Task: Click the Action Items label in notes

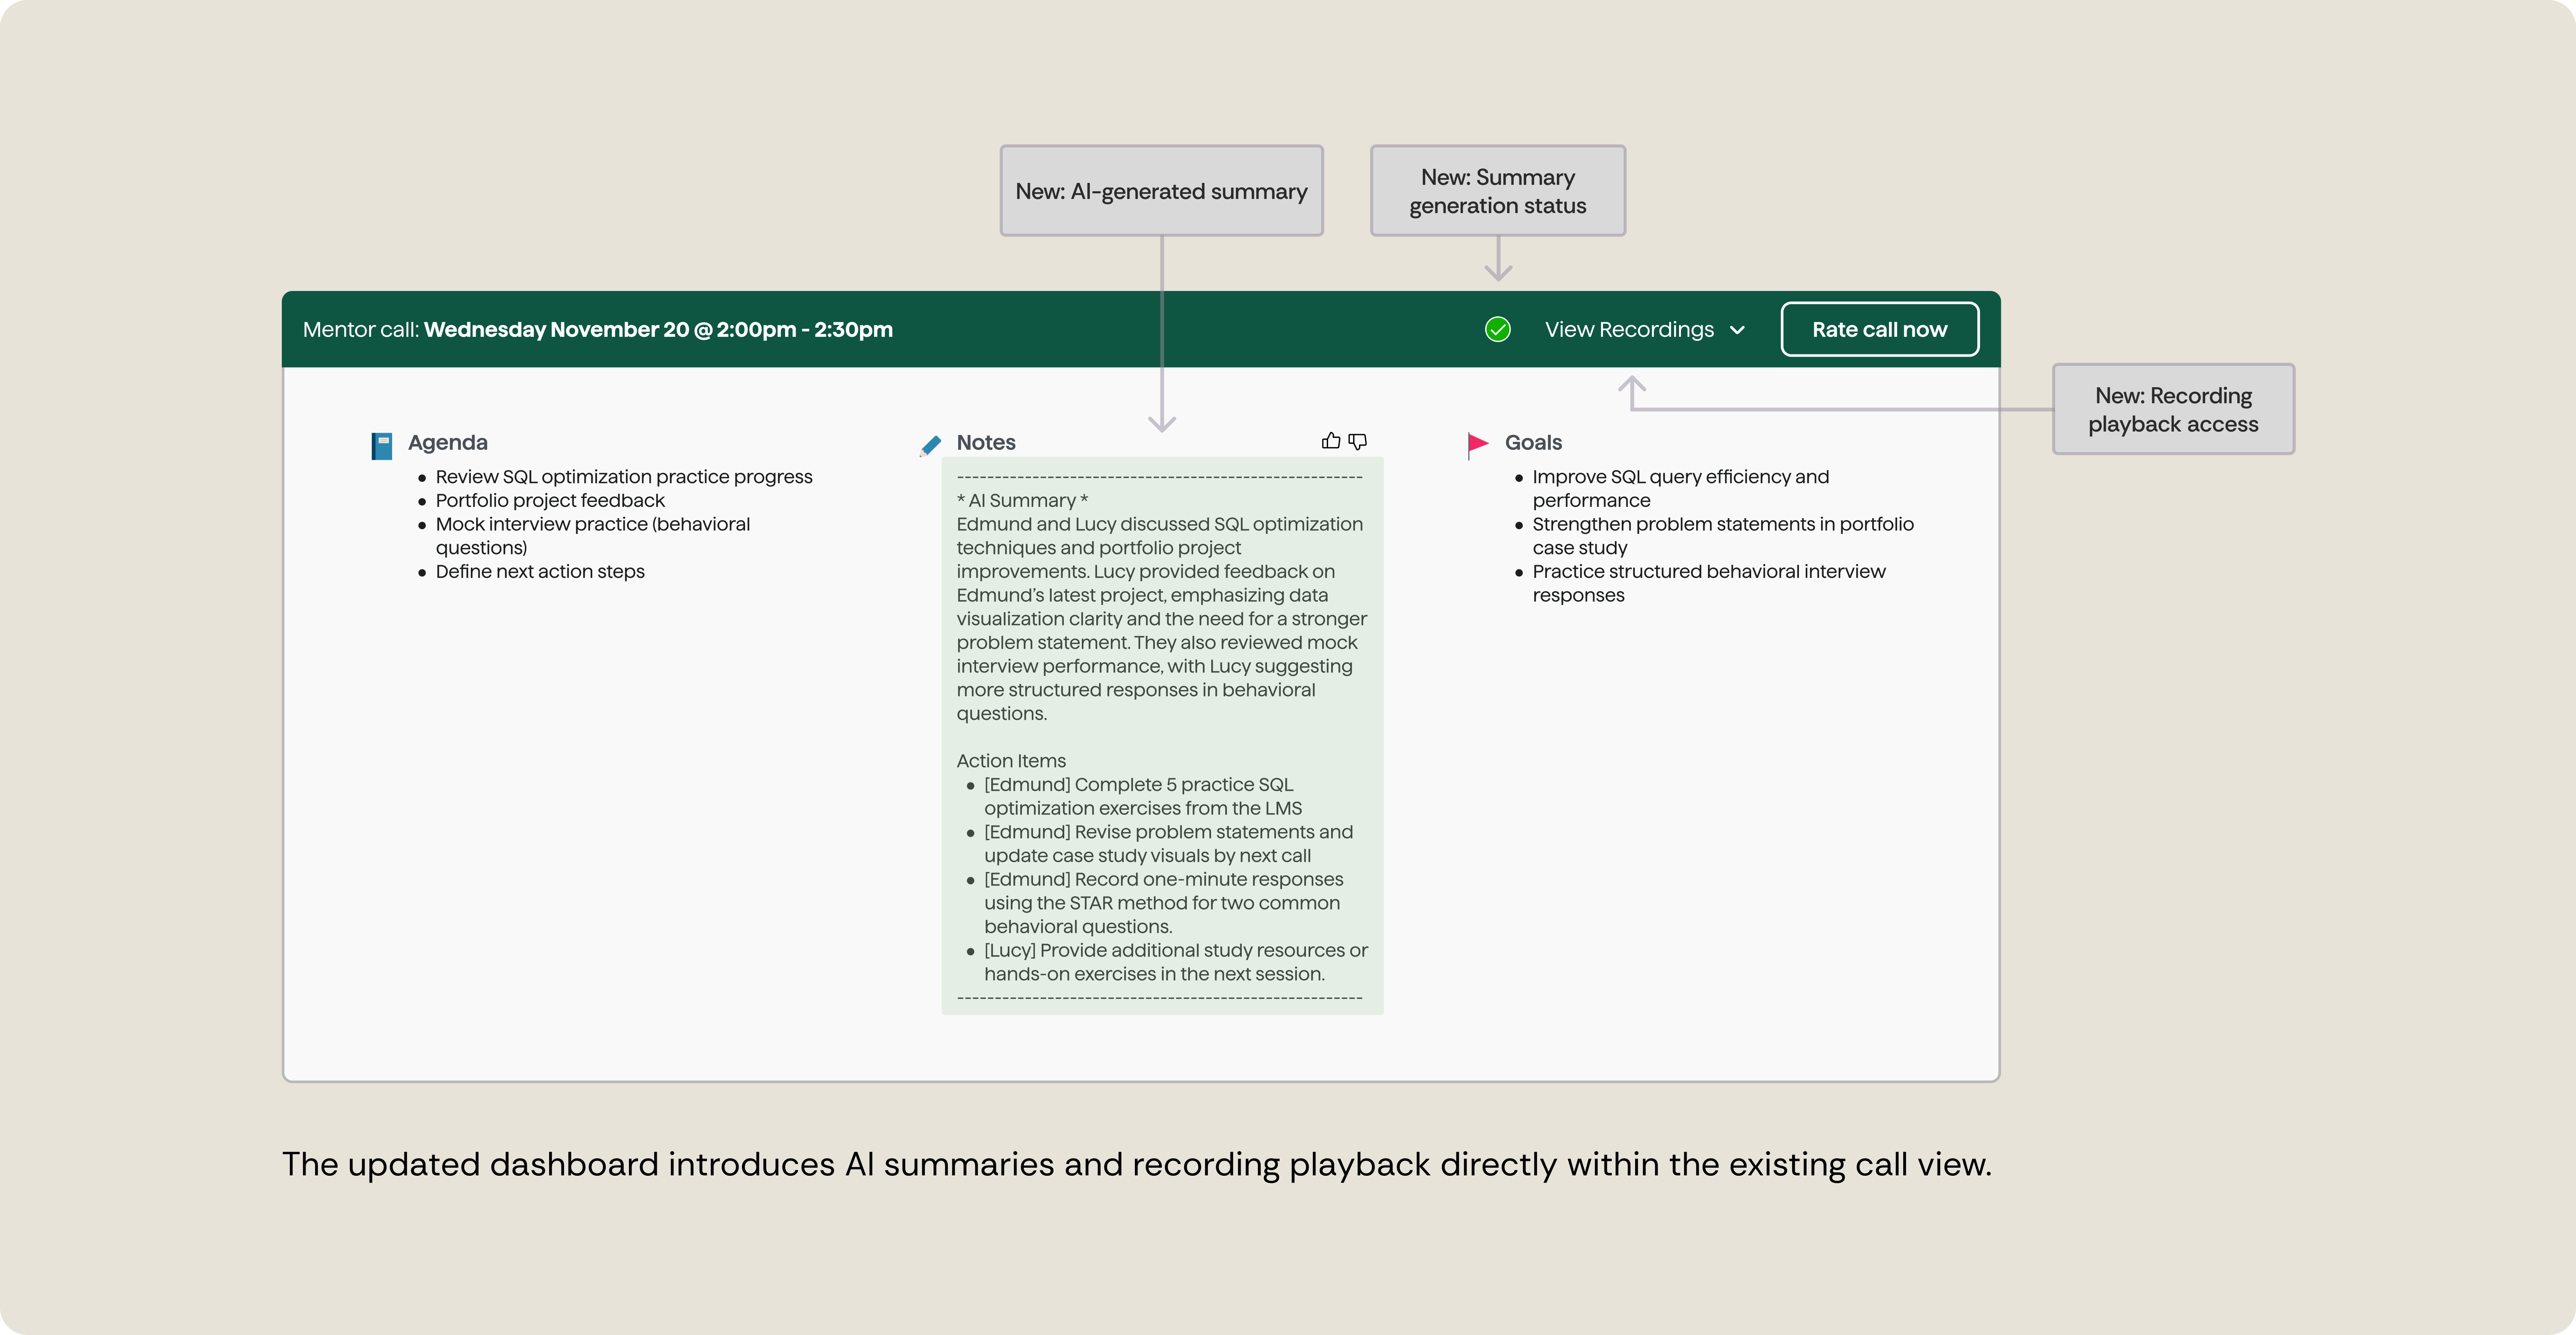Action: [1011, 761]
